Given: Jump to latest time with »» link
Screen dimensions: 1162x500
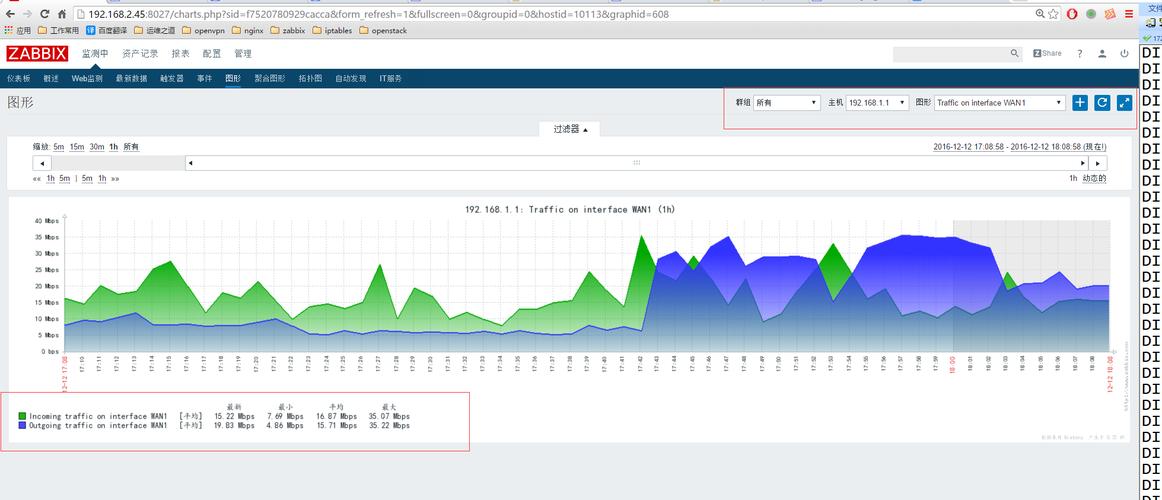Looking at the screenshot, I should tap(115, 179).
